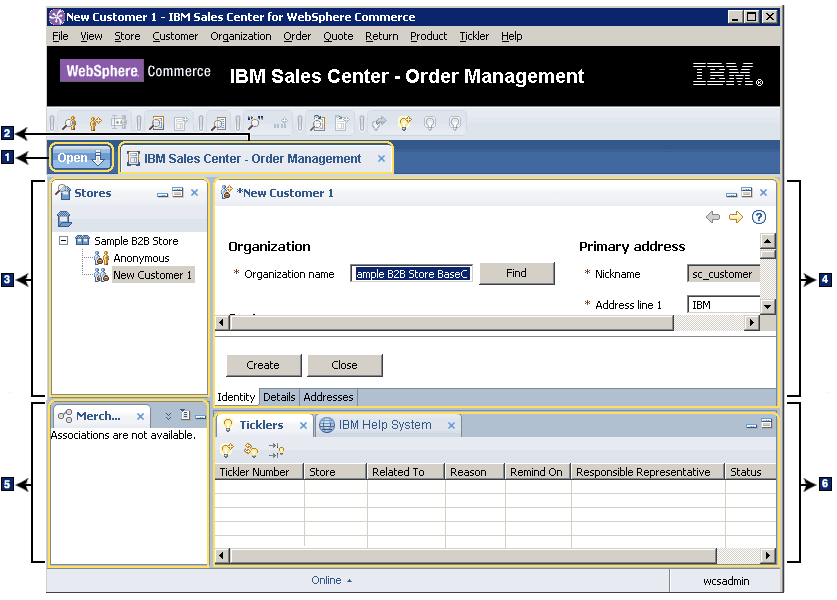837x600 pixels.
Task: Click the editor horizontal scrollbar right arrow
Action: pos(752,322)
